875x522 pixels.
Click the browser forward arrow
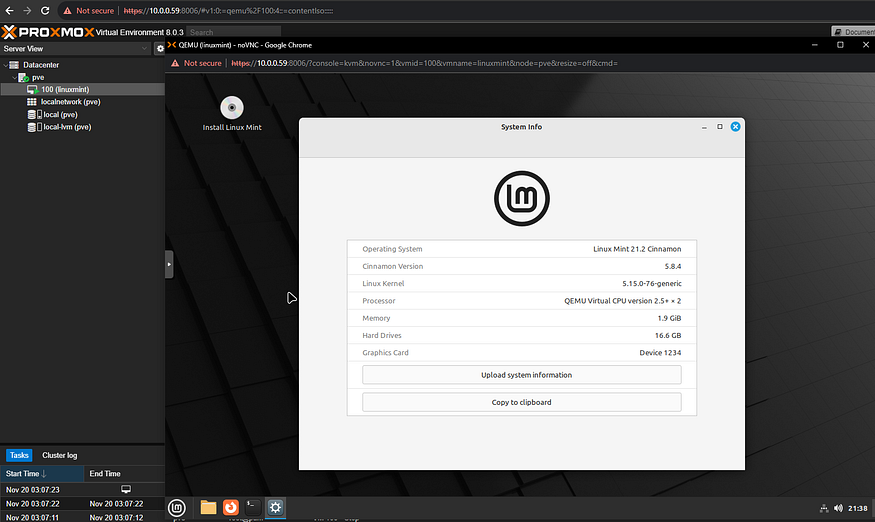click(x=27, y=11)
